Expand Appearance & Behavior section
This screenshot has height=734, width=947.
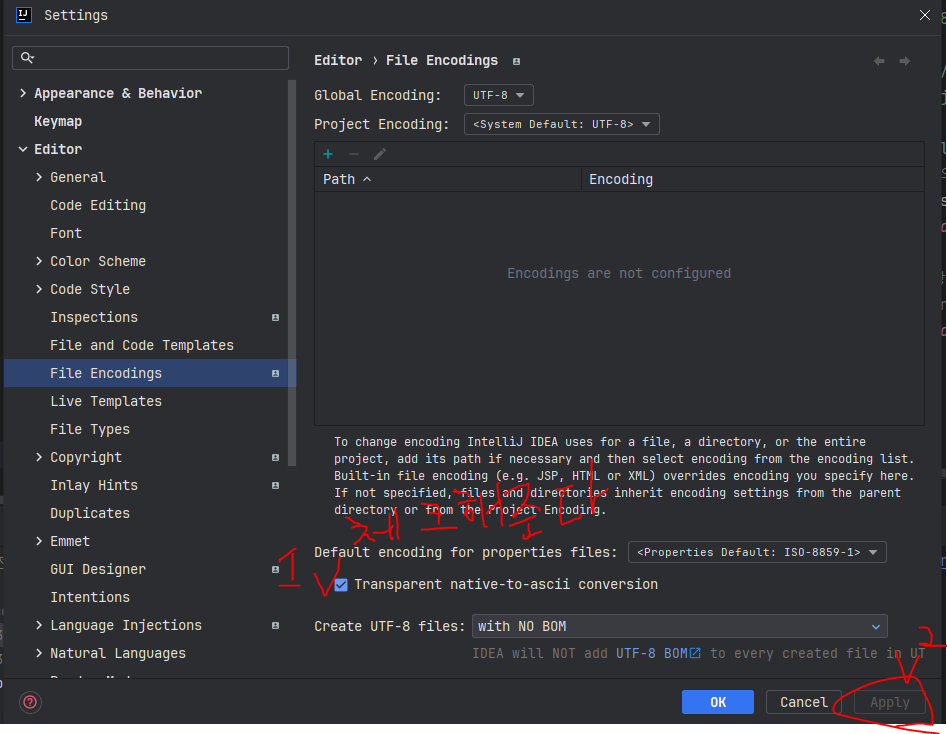coord(23,93)
